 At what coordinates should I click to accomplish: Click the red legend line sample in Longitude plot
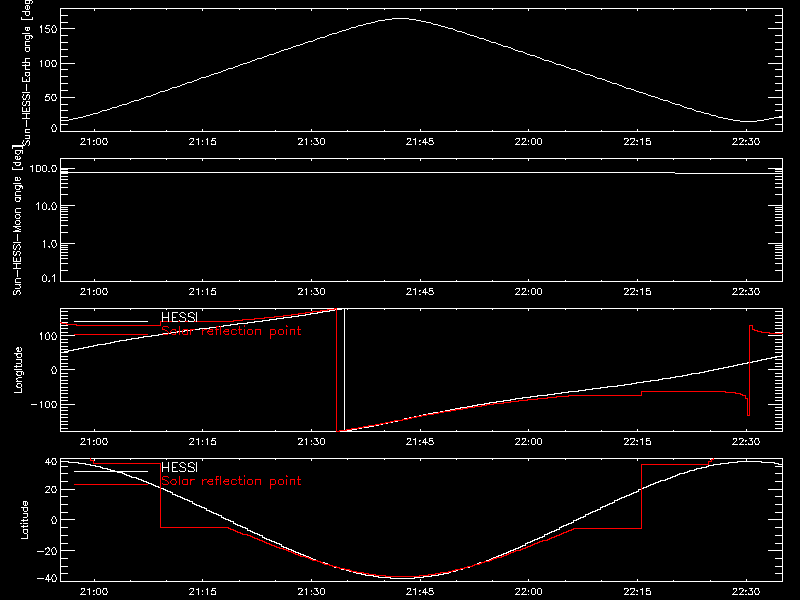pyautogui.click(x=111, y=335)
